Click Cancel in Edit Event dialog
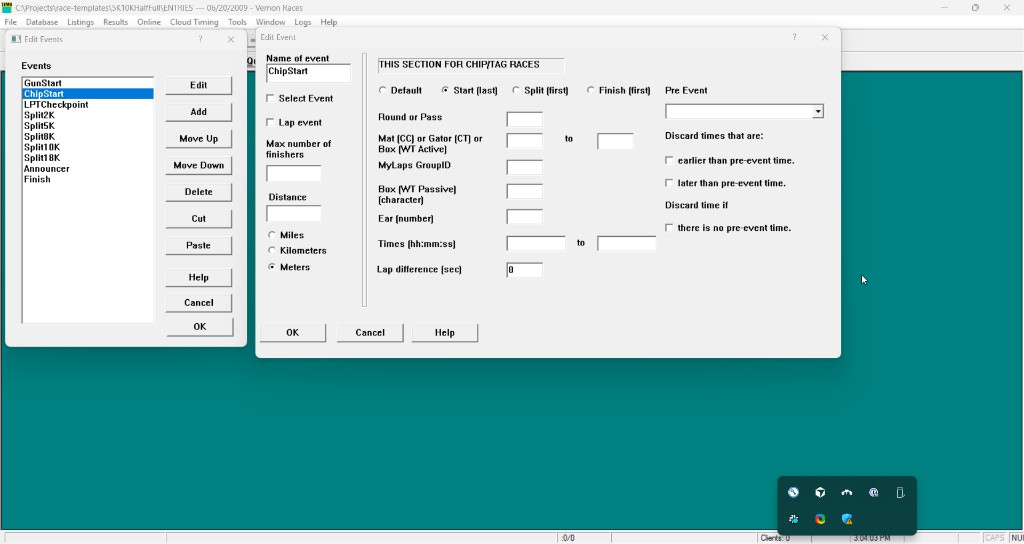Viewport: 1024px width, 544px height. 370,332
